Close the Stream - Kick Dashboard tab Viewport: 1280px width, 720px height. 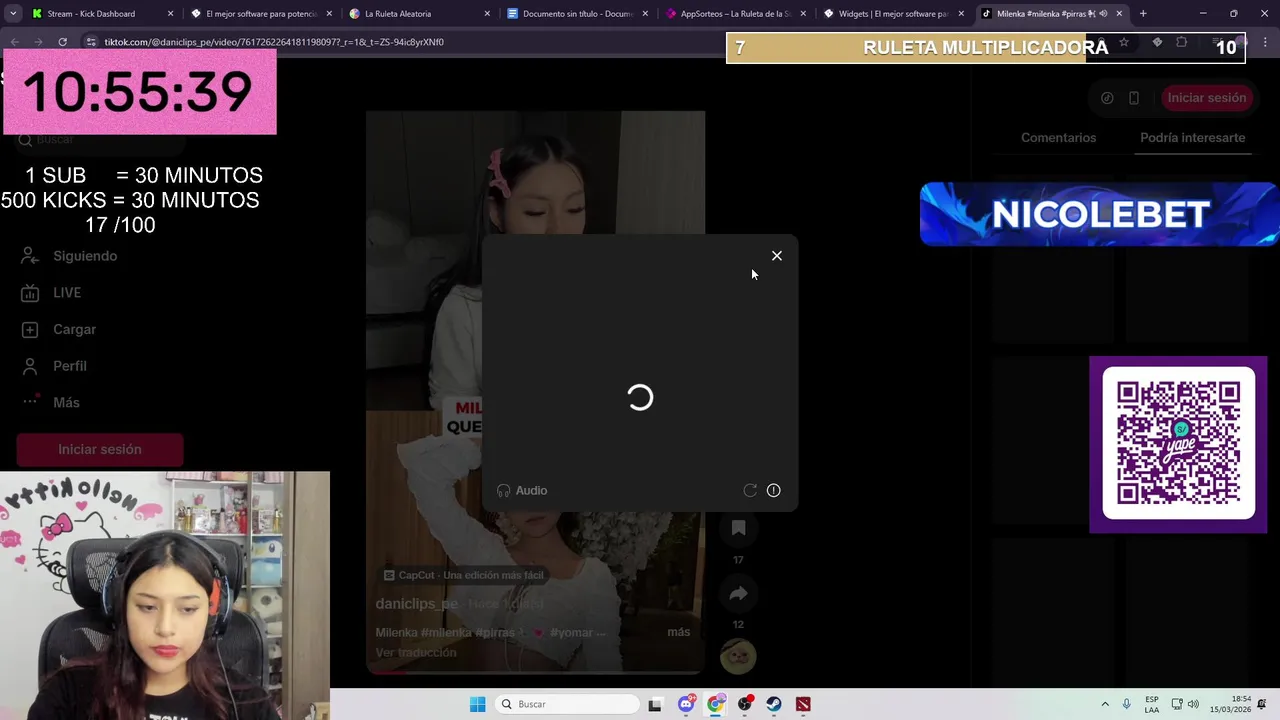[170, 14]
